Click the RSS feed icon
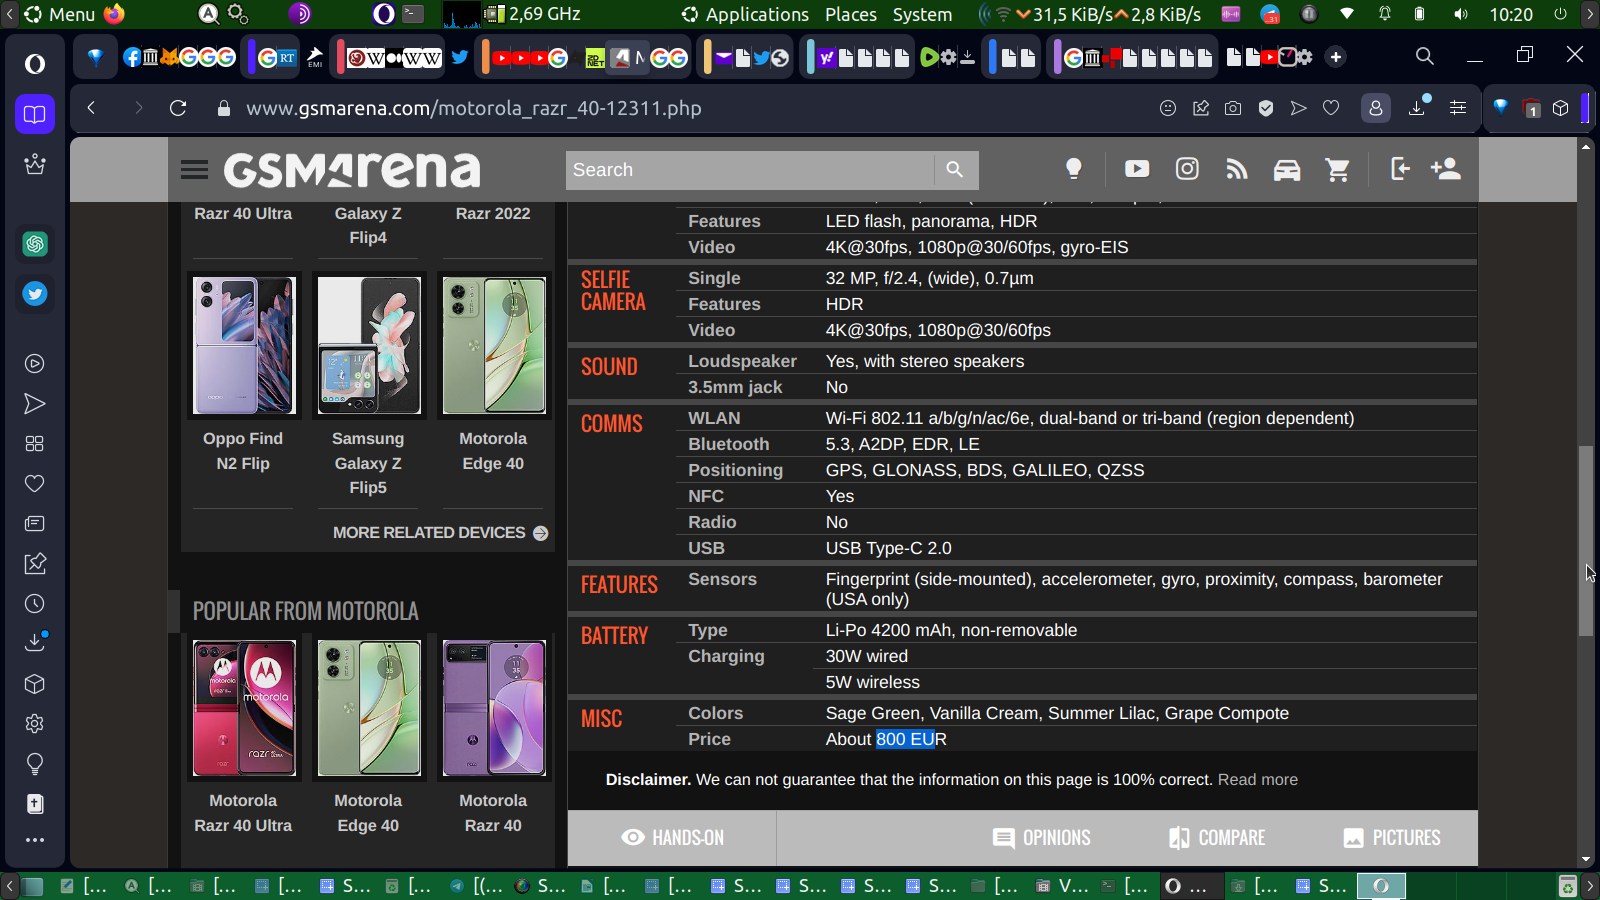This screenshot has width=1600, height=900. tap(1236, 170)
